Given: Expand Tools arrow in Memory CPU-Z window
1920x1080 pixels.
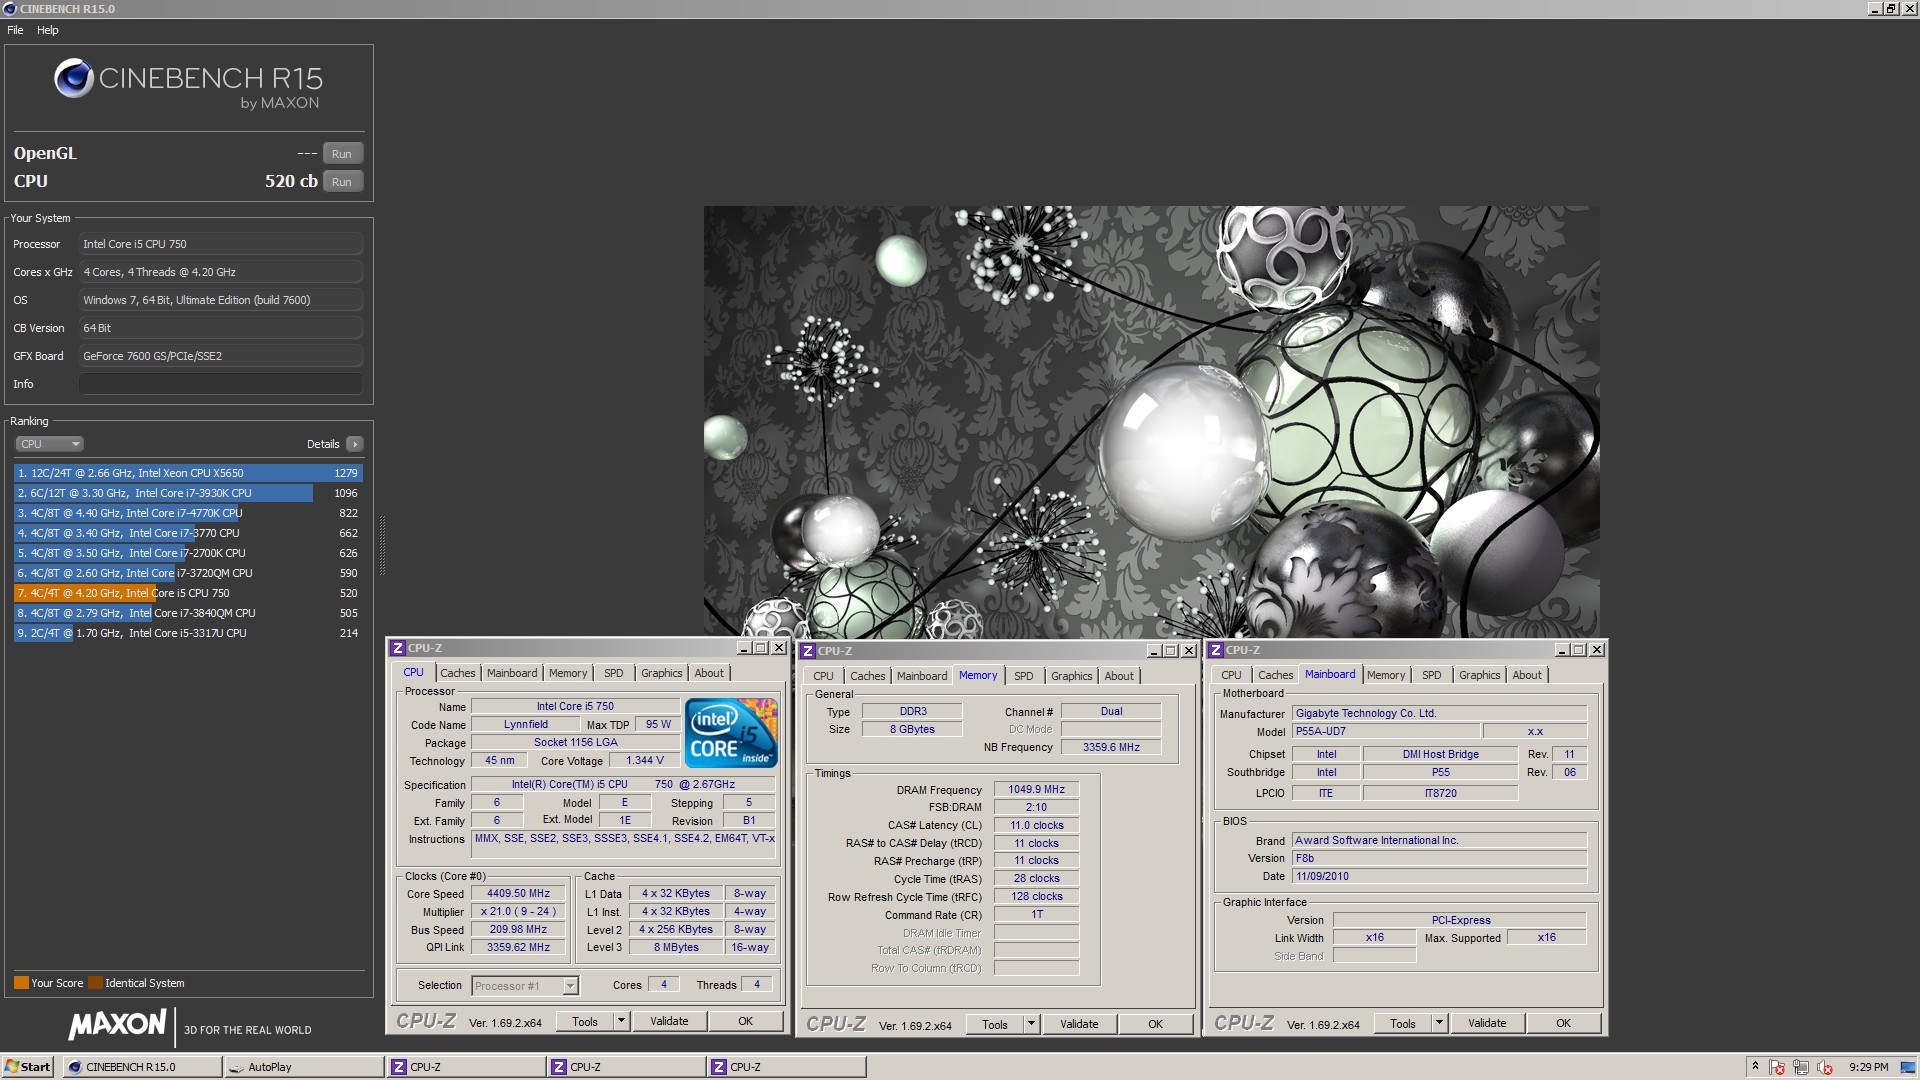Looking at the screenshot, I should point(1031,1024).
